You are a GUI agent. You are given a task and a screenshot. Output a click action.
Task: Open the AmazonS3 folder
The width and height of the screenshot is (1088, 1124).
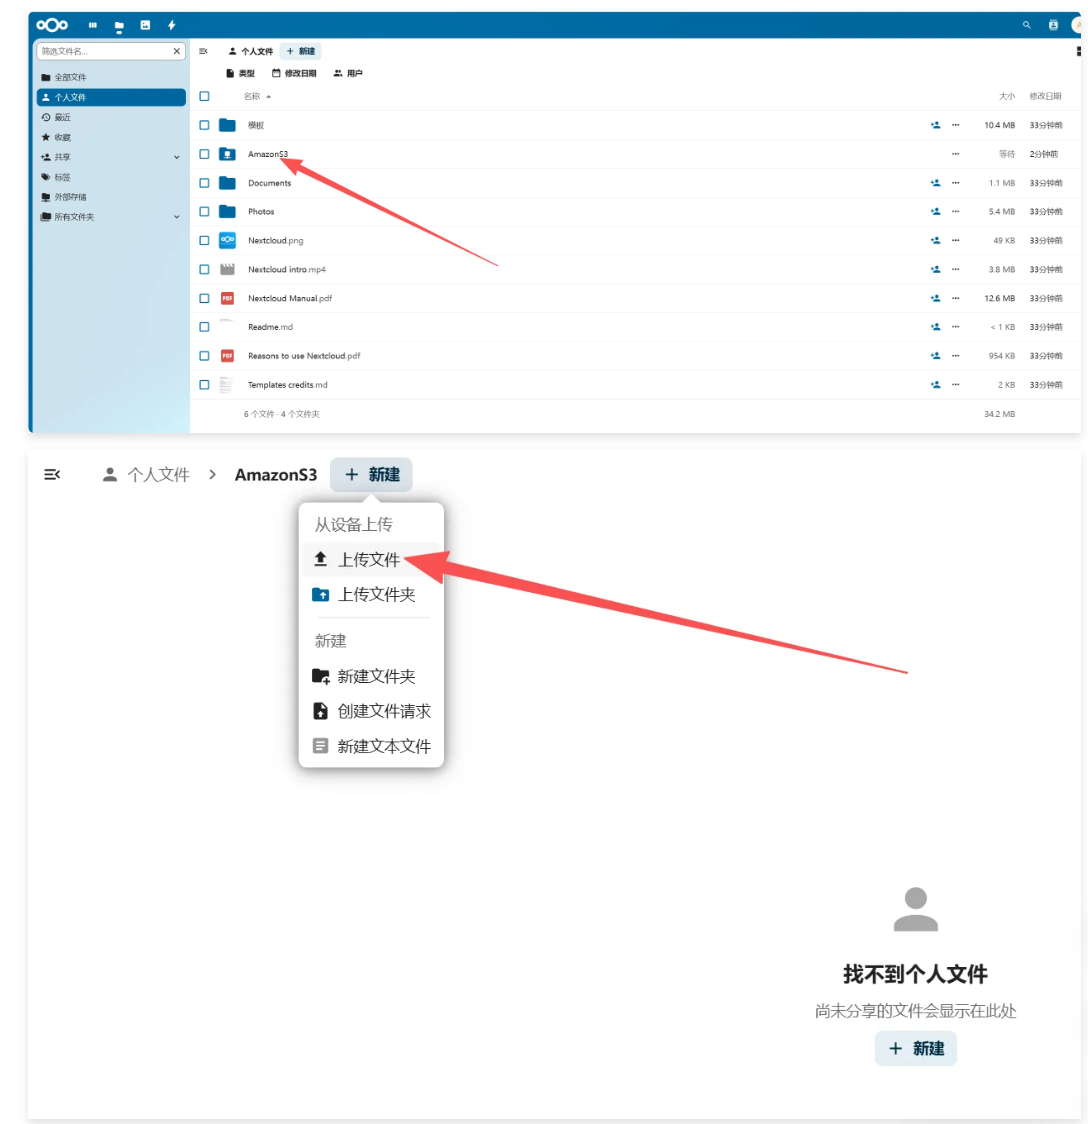coord(267,154)
